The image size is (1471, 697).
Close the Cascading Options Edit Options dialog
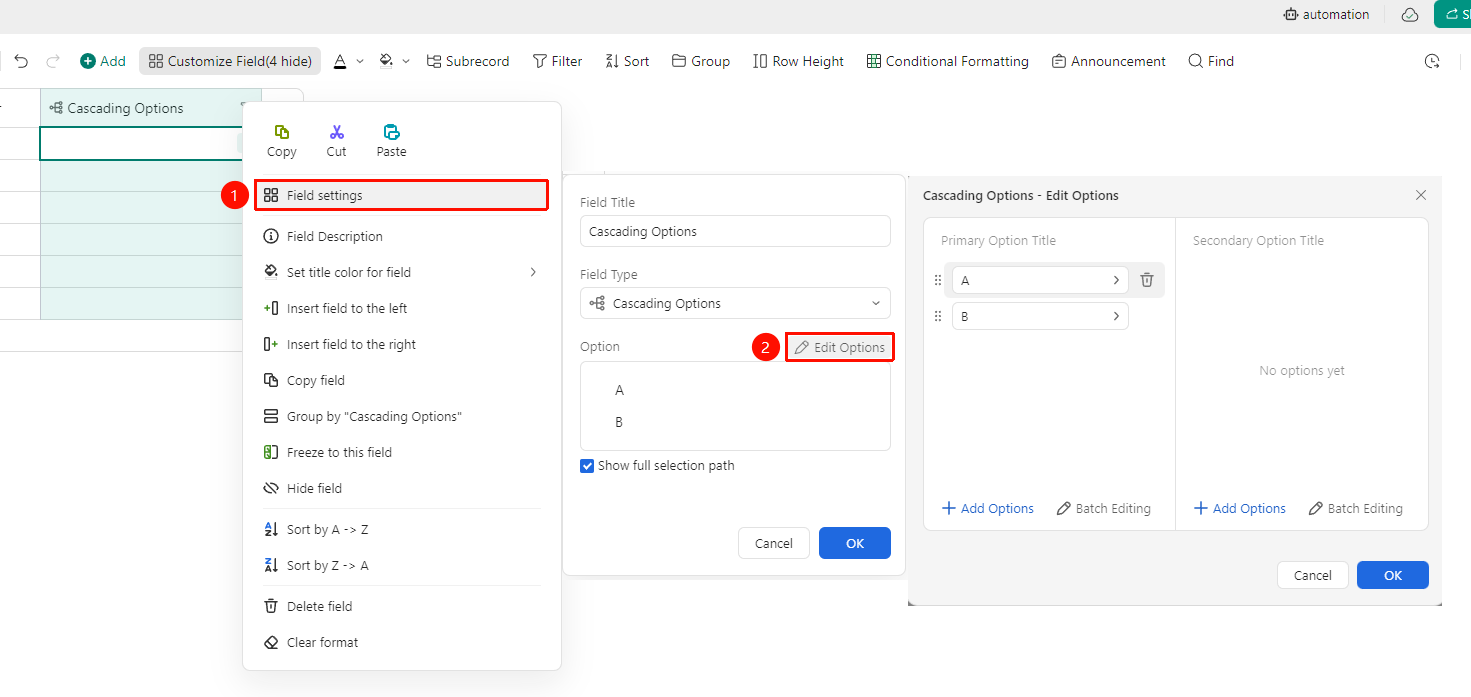coord(1421,195)
